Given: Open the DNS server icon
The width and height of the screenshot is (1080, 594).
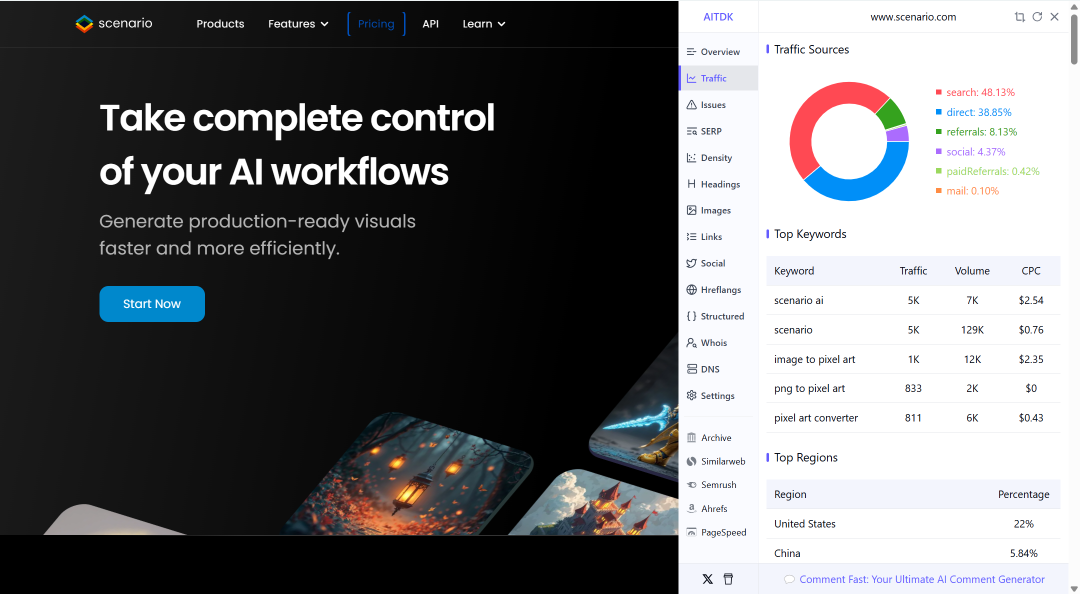Looking at the screenshot, I should pos(691,369).
